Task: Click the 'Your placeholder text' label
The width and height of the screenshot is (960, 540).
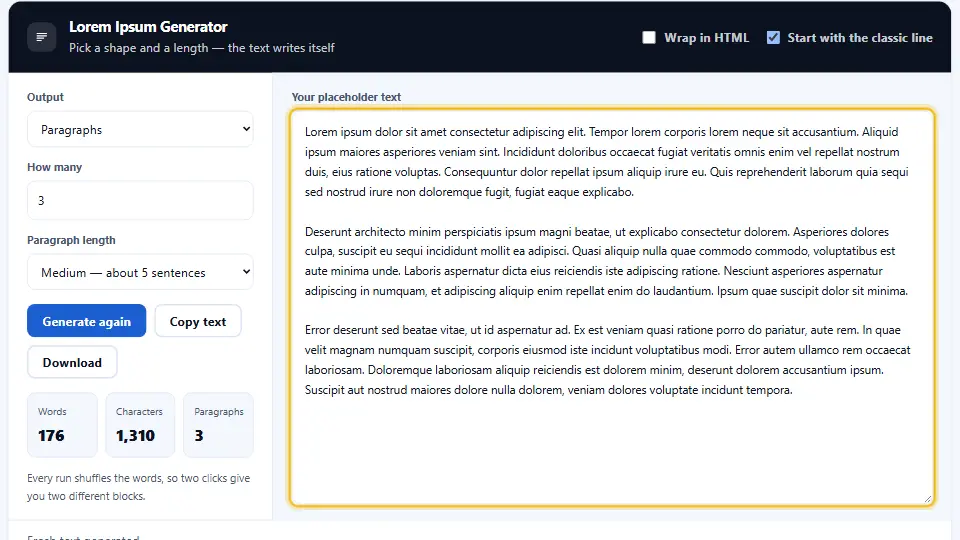Action: point(346,97)
